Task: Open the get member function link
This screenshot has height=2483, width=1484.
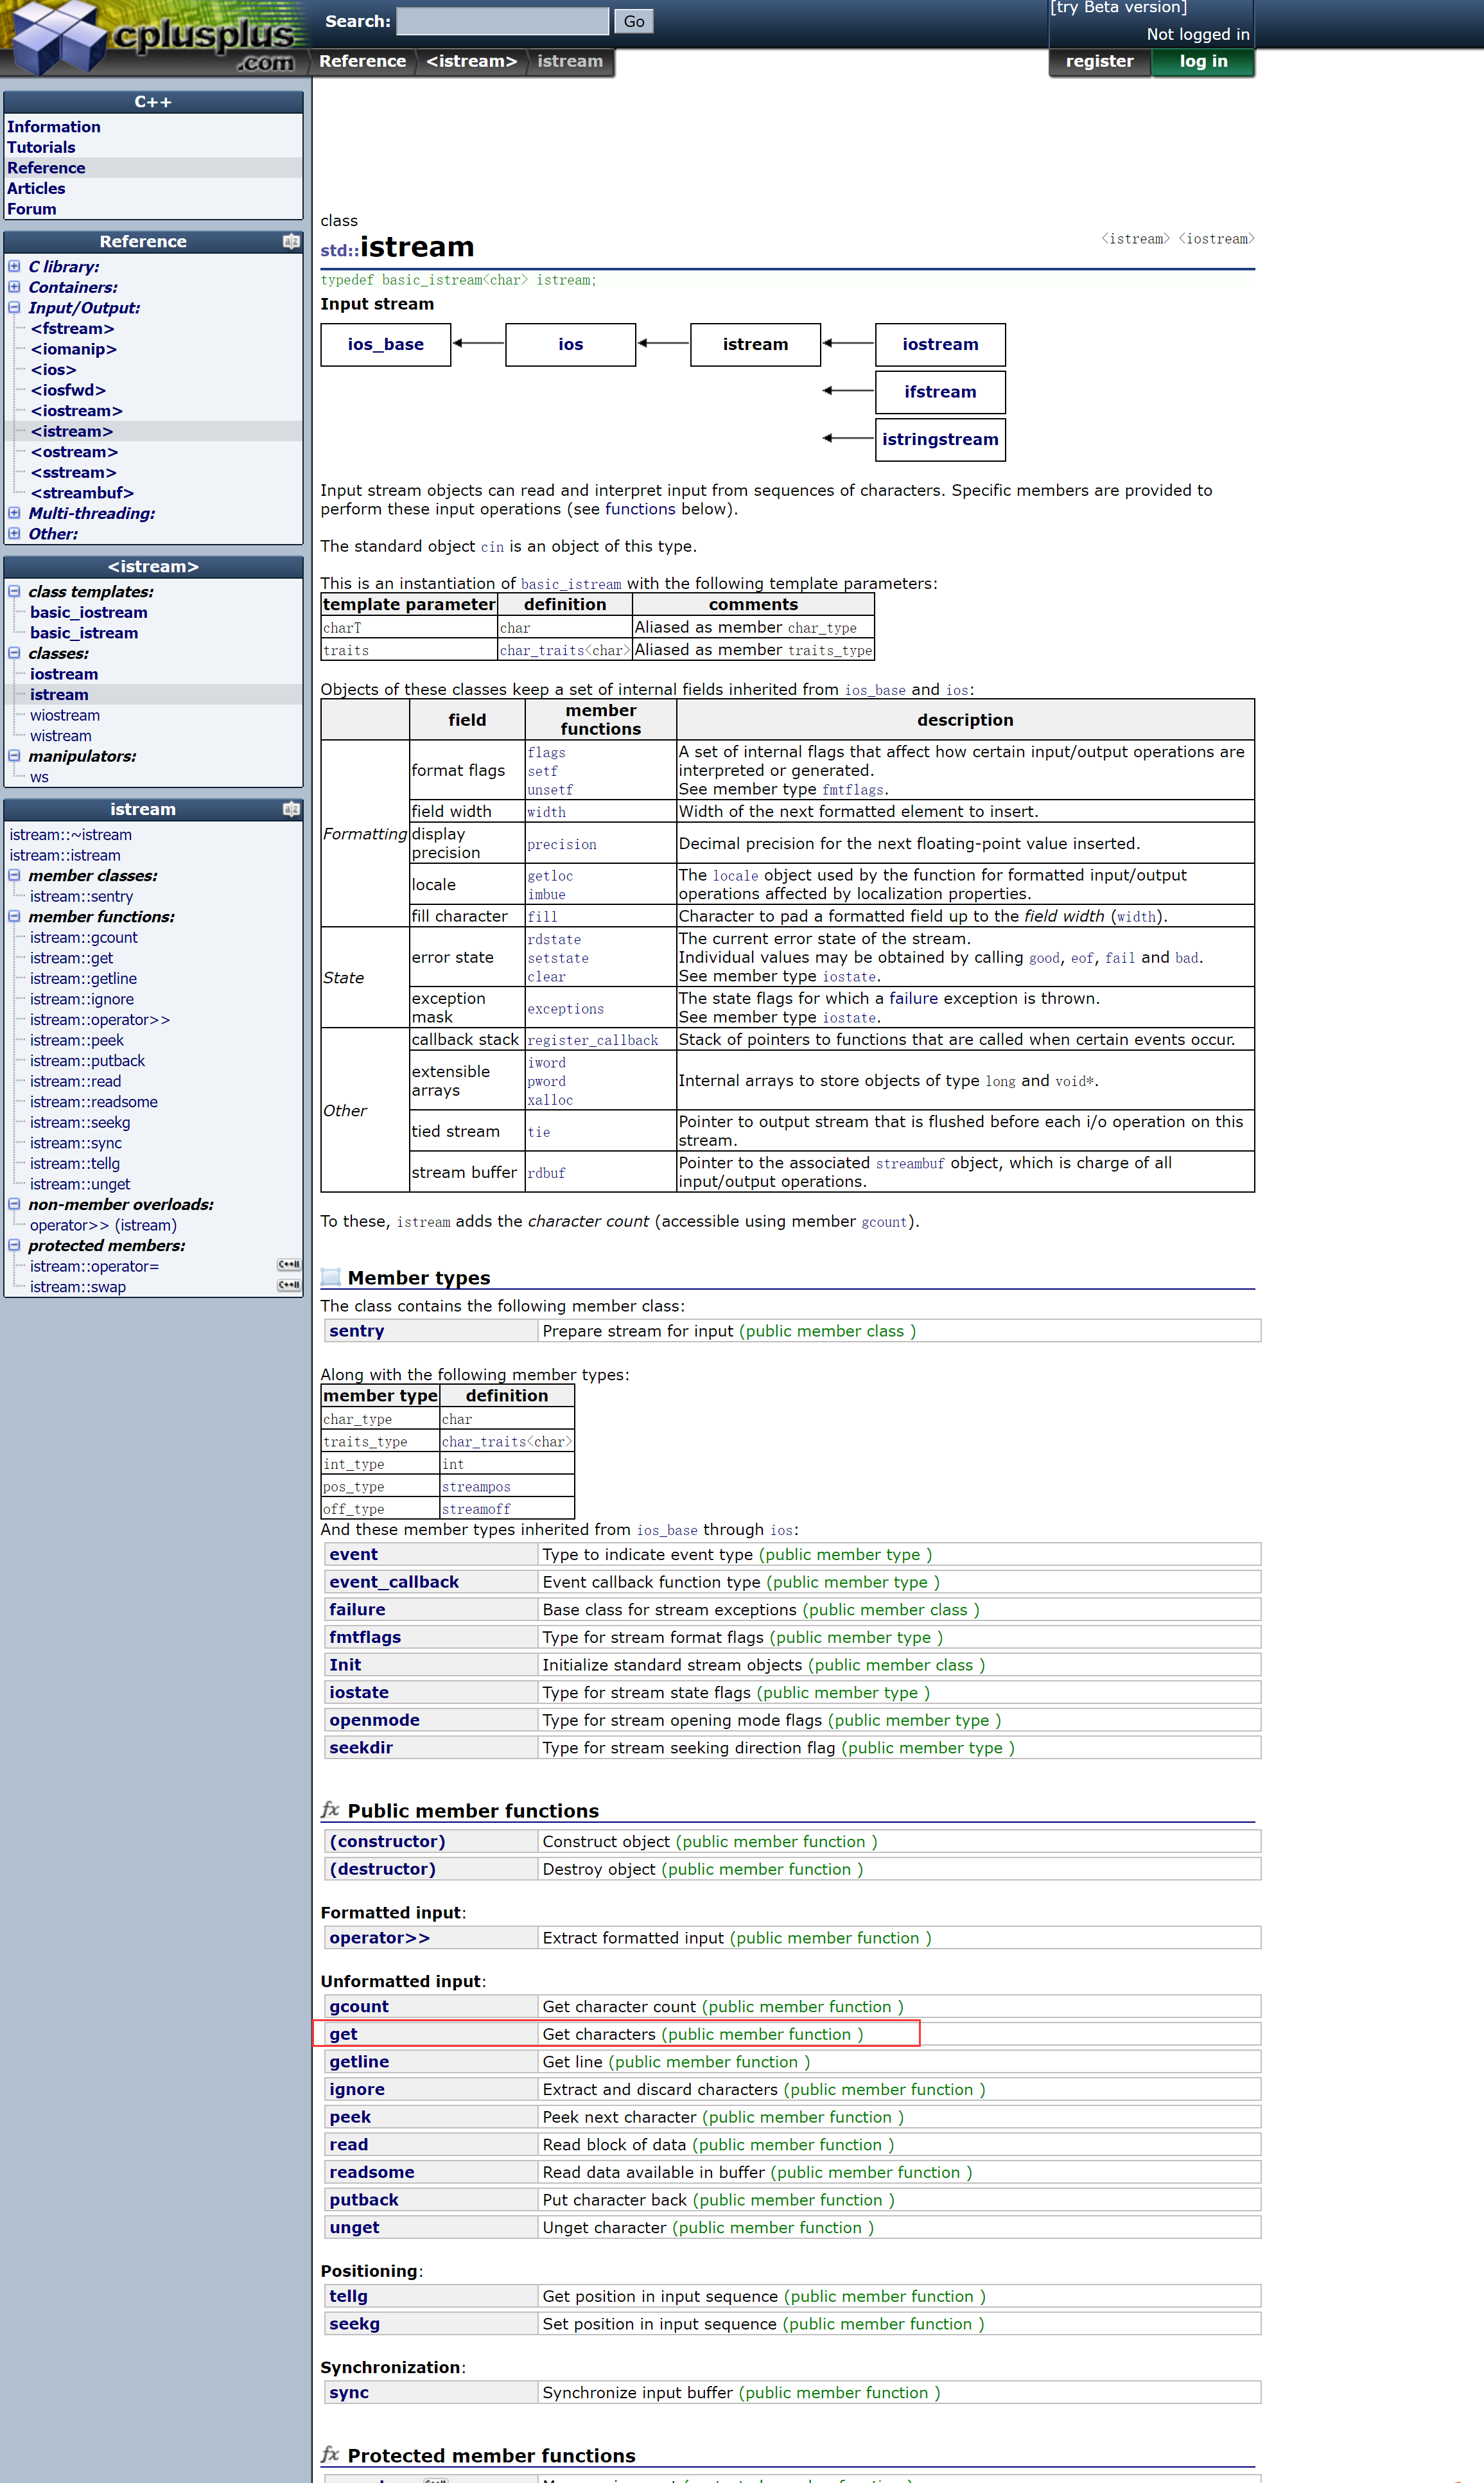Action: pyautogui.click(x=343, y=2034)
